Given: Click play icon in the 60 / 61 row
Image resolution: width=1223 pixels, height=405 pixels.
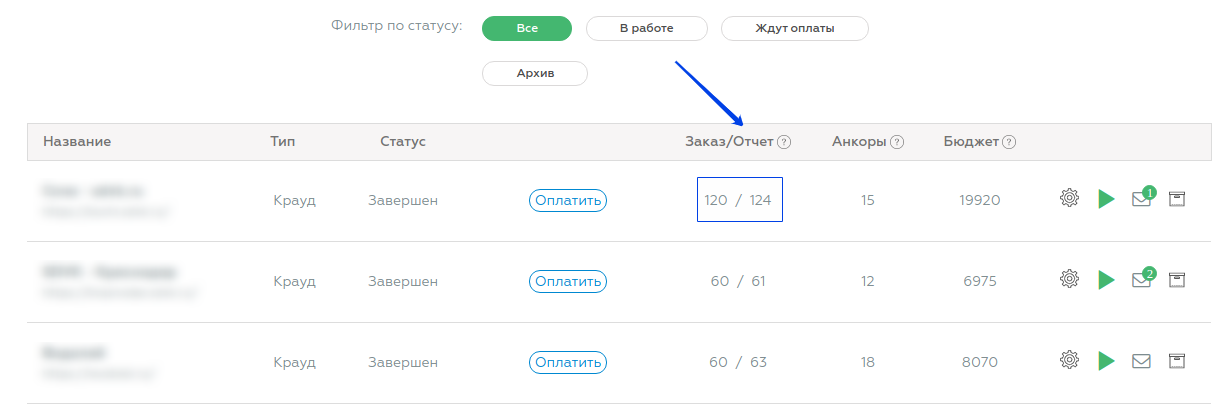Looking at the screenshot, I should [x=1106, y=280].
